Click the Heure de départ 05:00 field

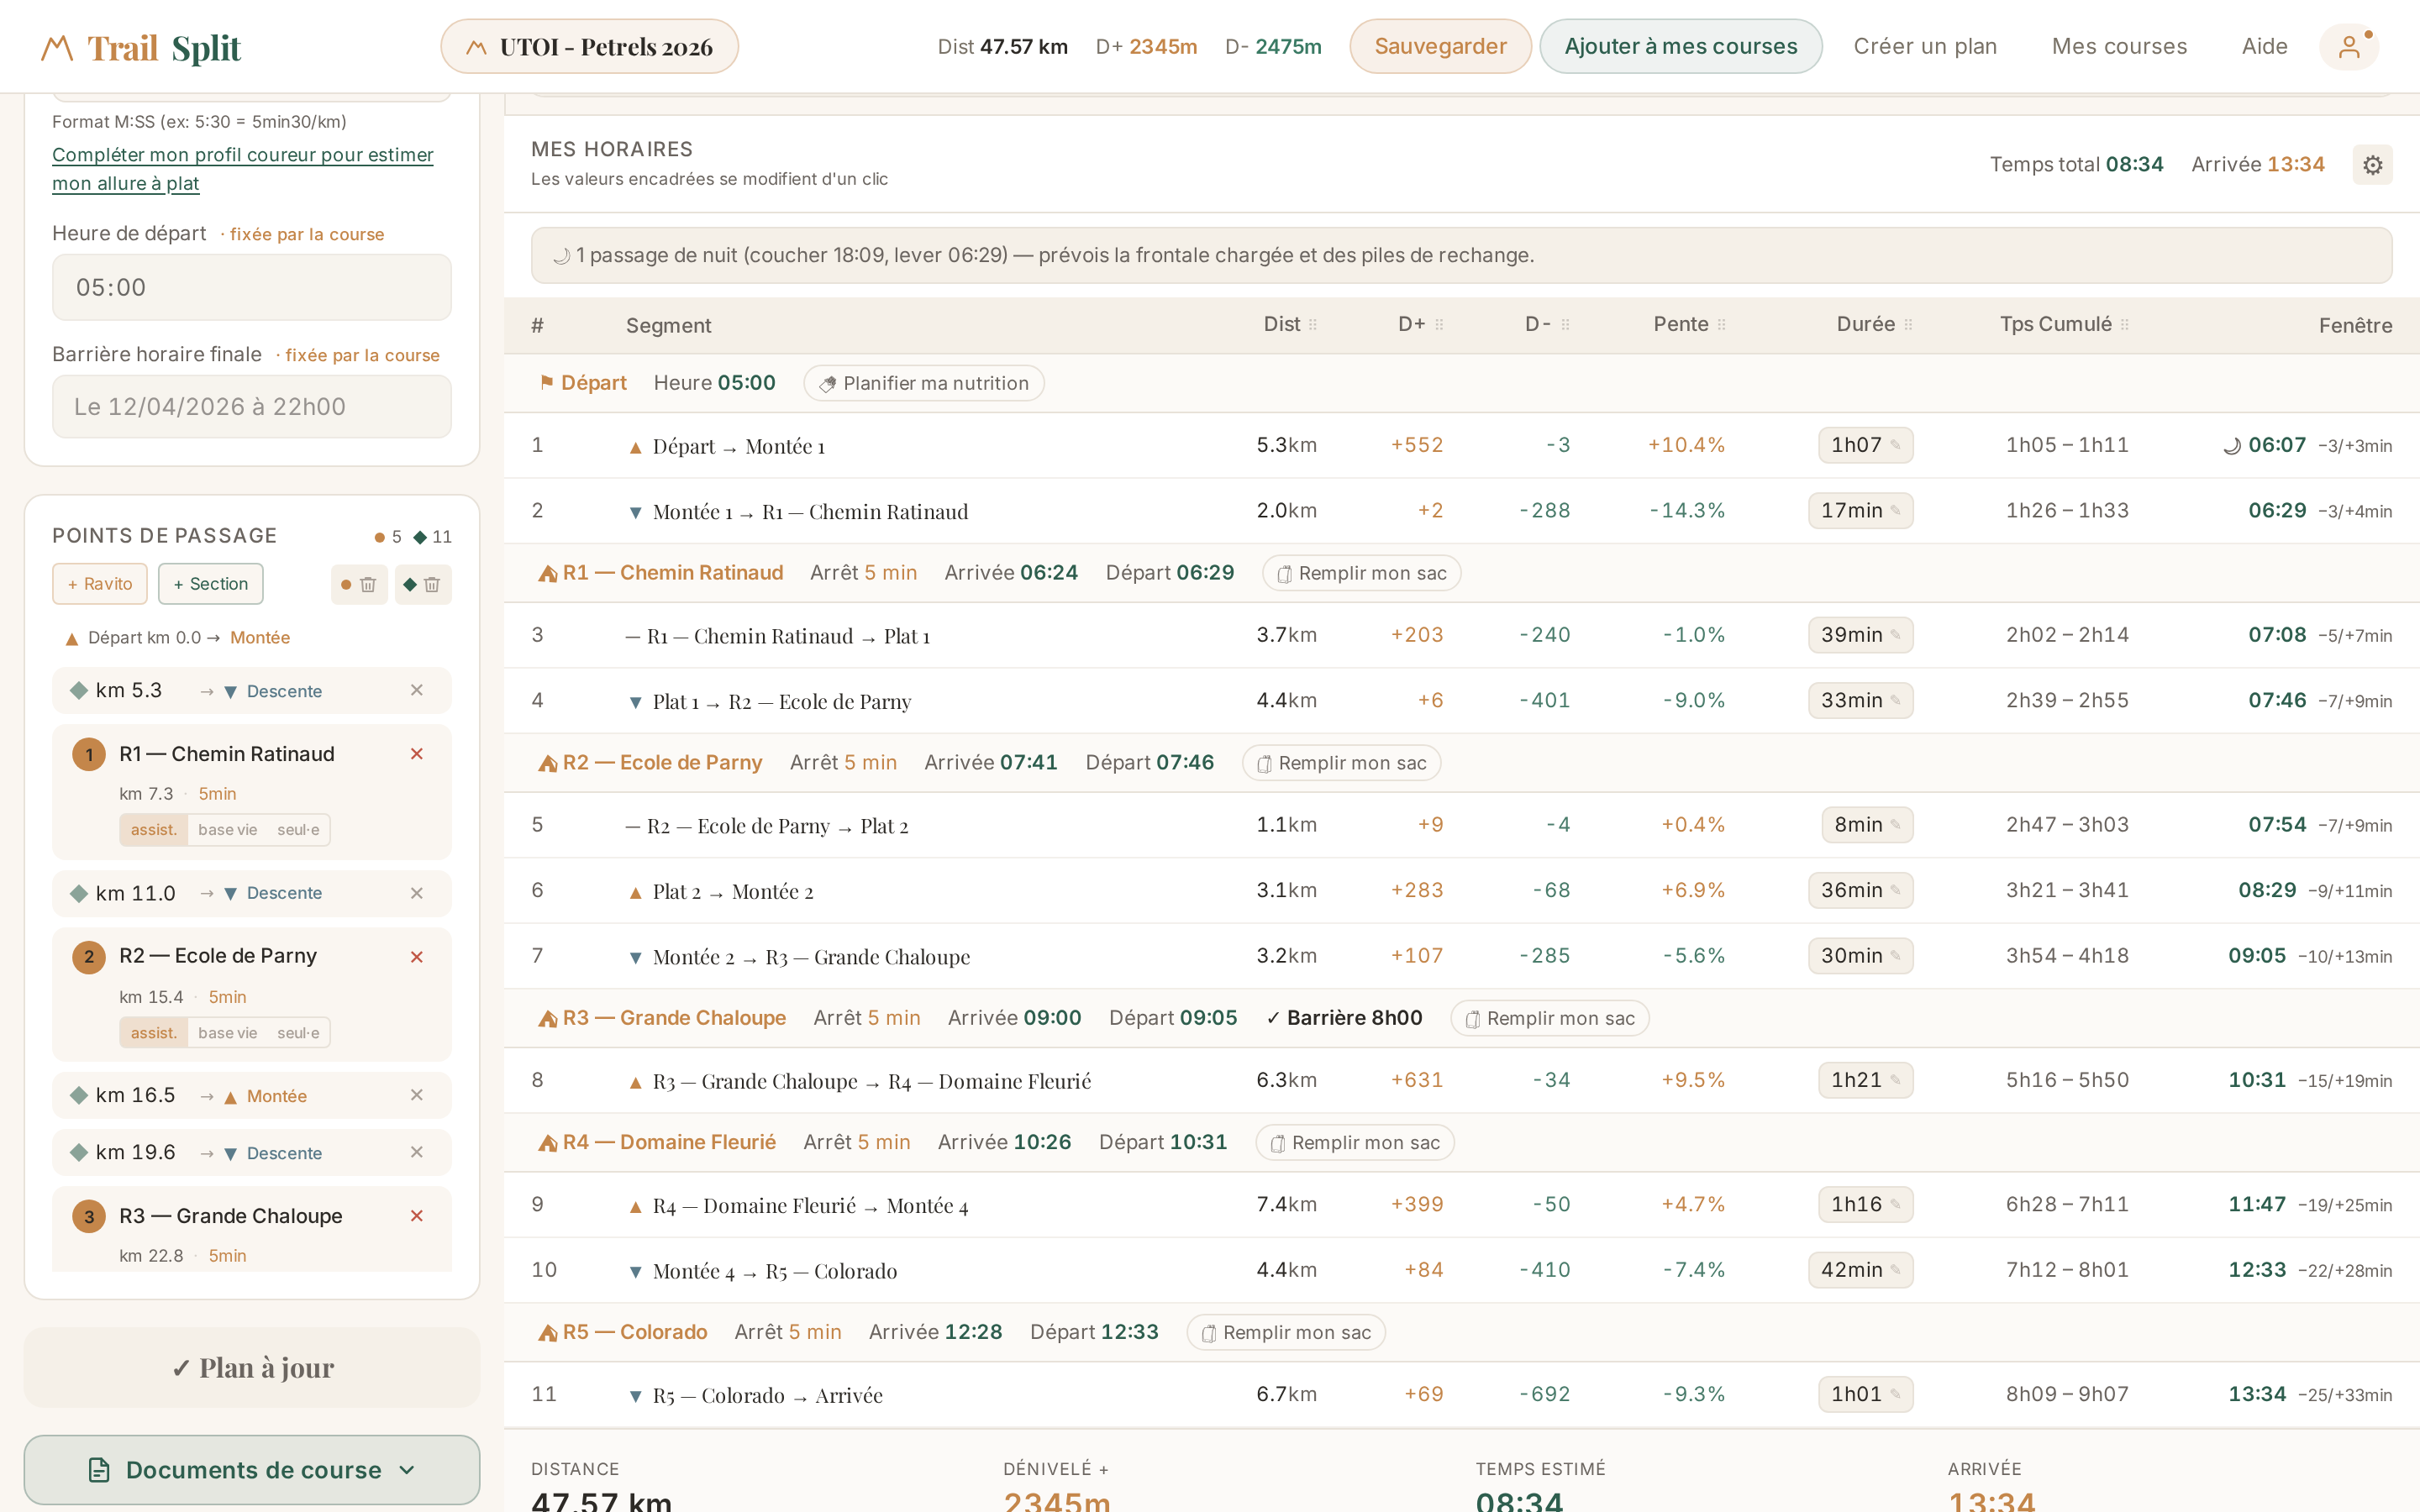click(x=252, y=287)
